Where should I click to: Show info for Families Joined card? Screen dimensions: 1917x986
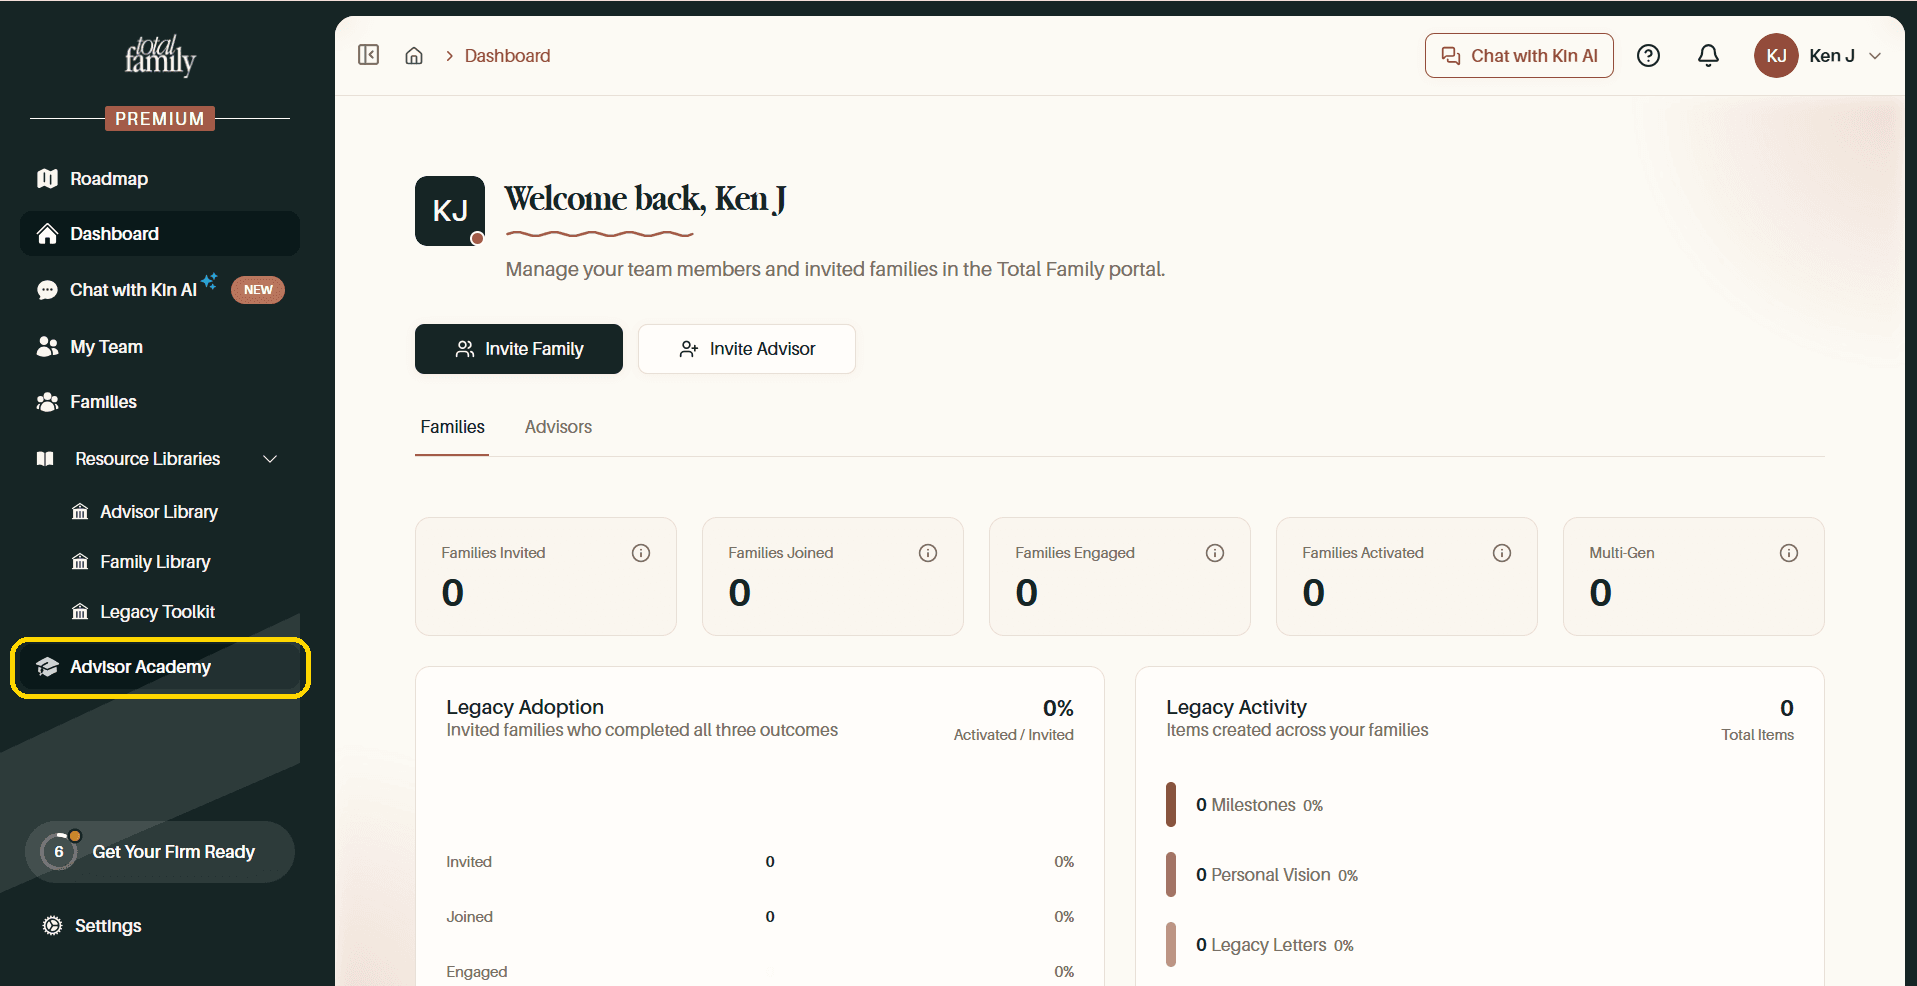pyautogui.click(x=928, y=553)
